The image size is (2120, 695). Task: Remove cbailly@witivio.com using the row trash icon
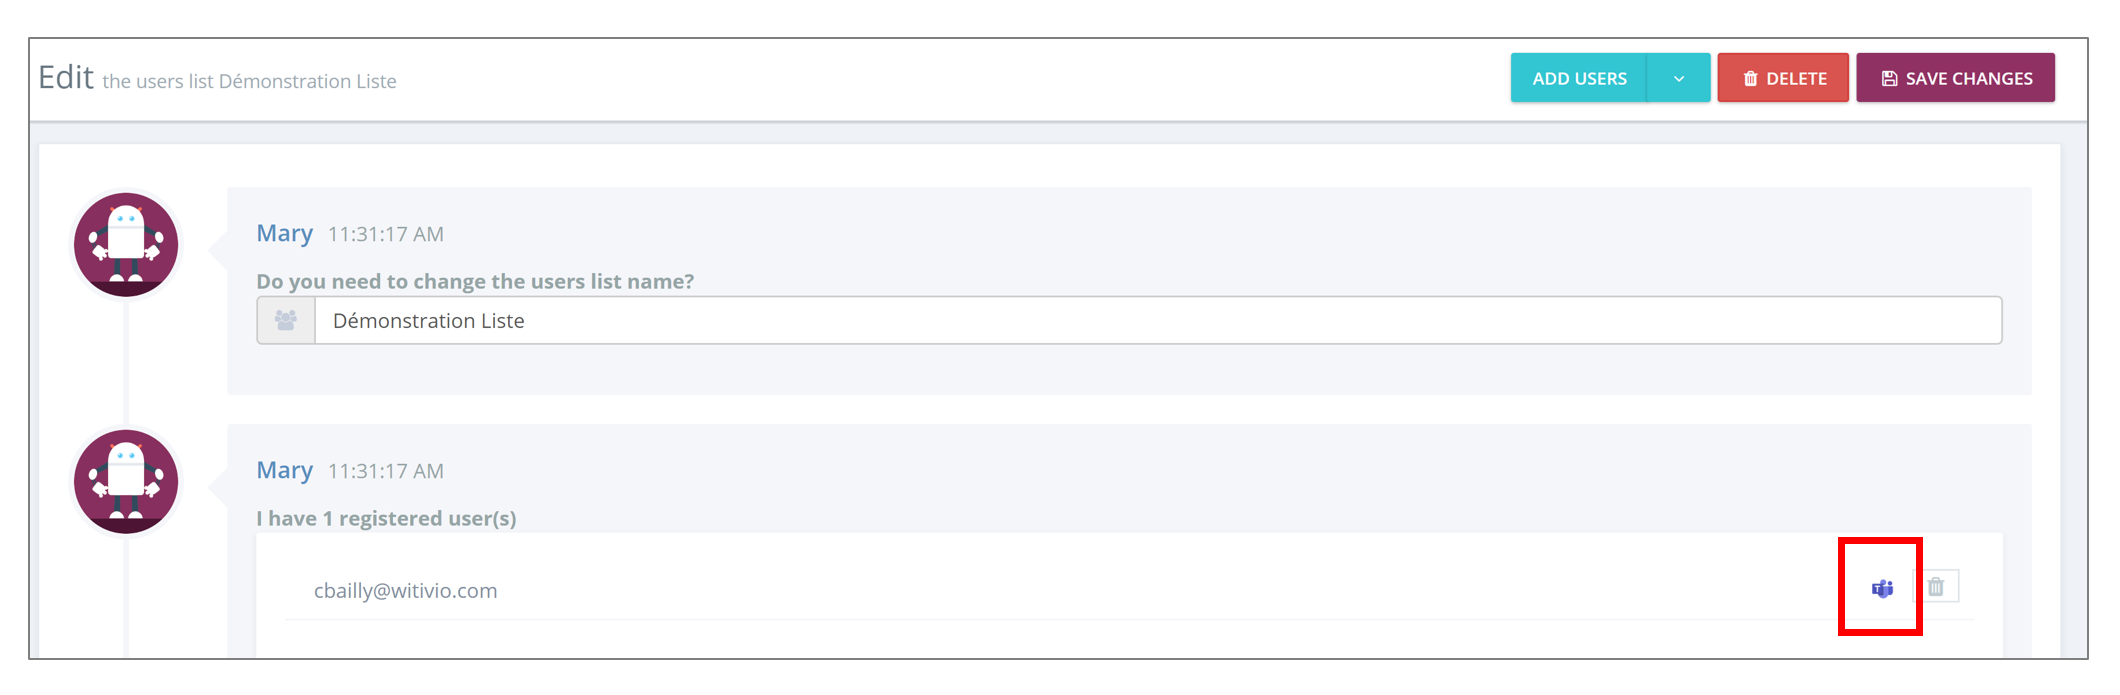pos(1936,587)
